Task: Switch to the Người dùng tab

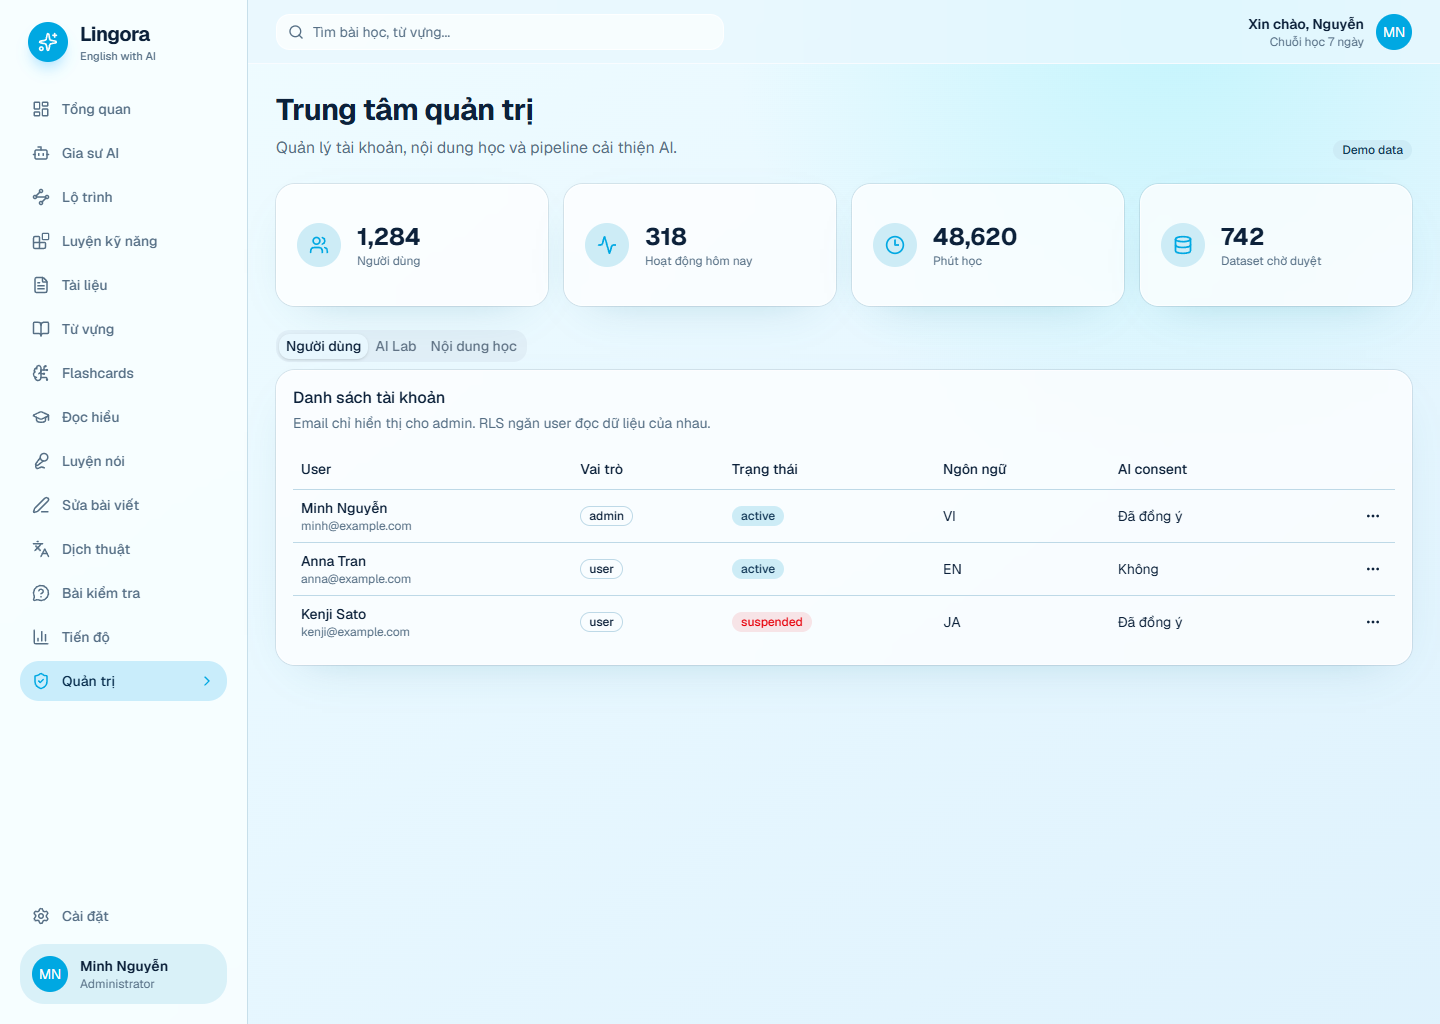Action: 323,346
